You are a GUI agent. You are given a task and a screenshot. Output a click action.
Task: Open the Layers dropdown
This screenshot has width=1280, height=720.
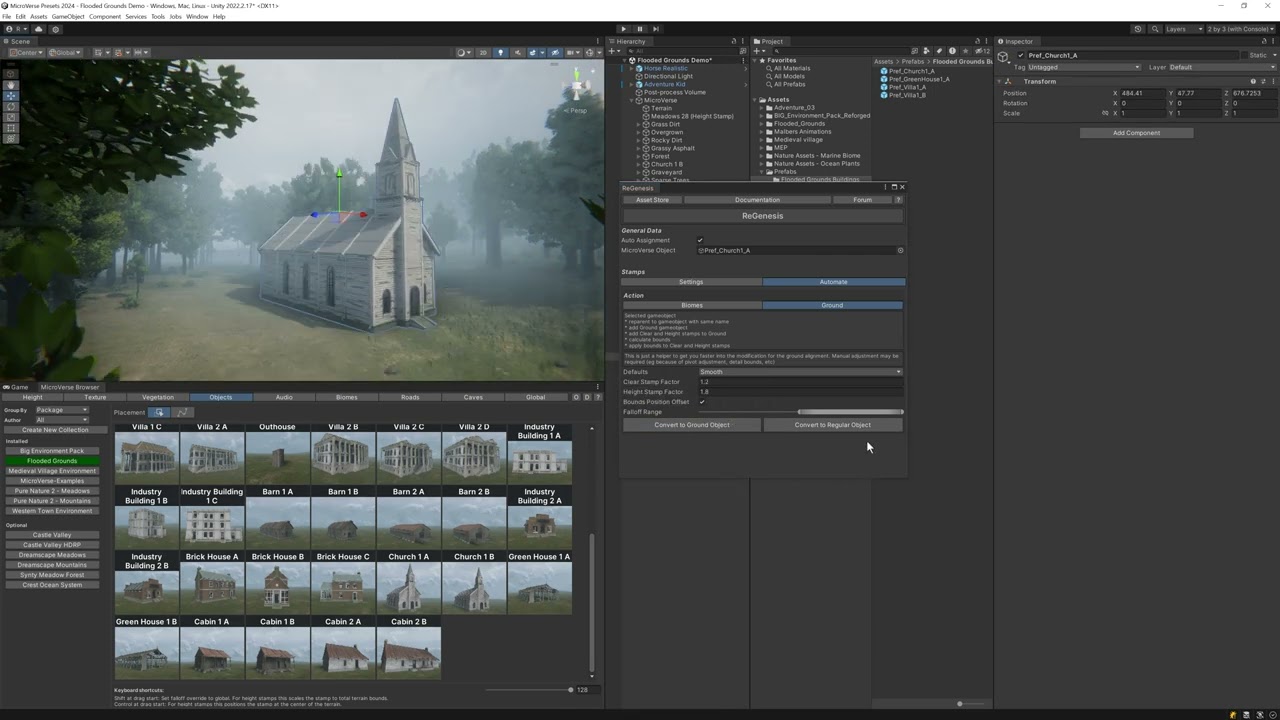[x=1183, y=29]
